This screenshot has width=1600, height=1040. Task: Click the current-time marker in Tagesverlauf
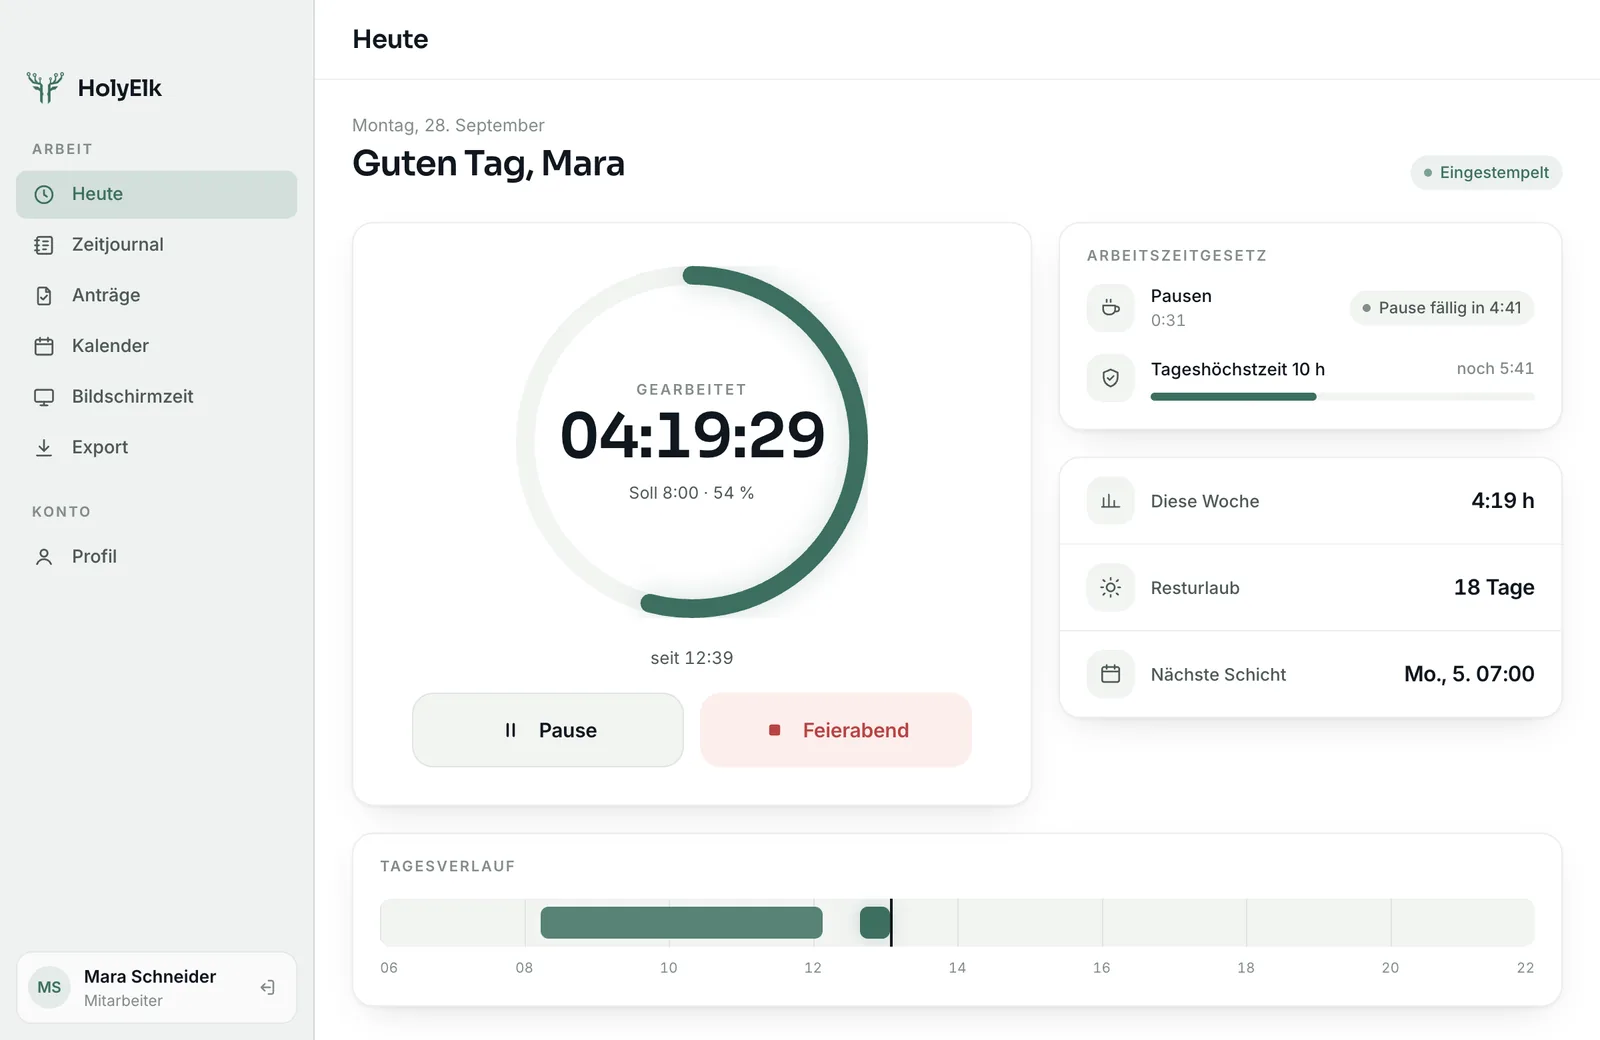pyautogui.click(x=891, y=923)
